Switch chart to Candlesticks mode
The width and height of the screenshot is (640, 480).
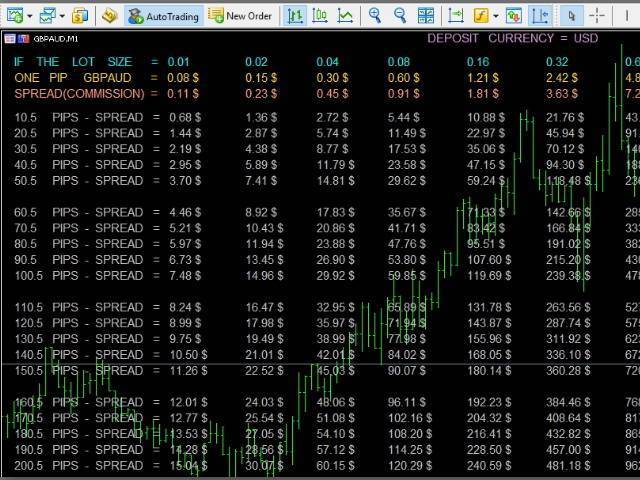point(320,15)
